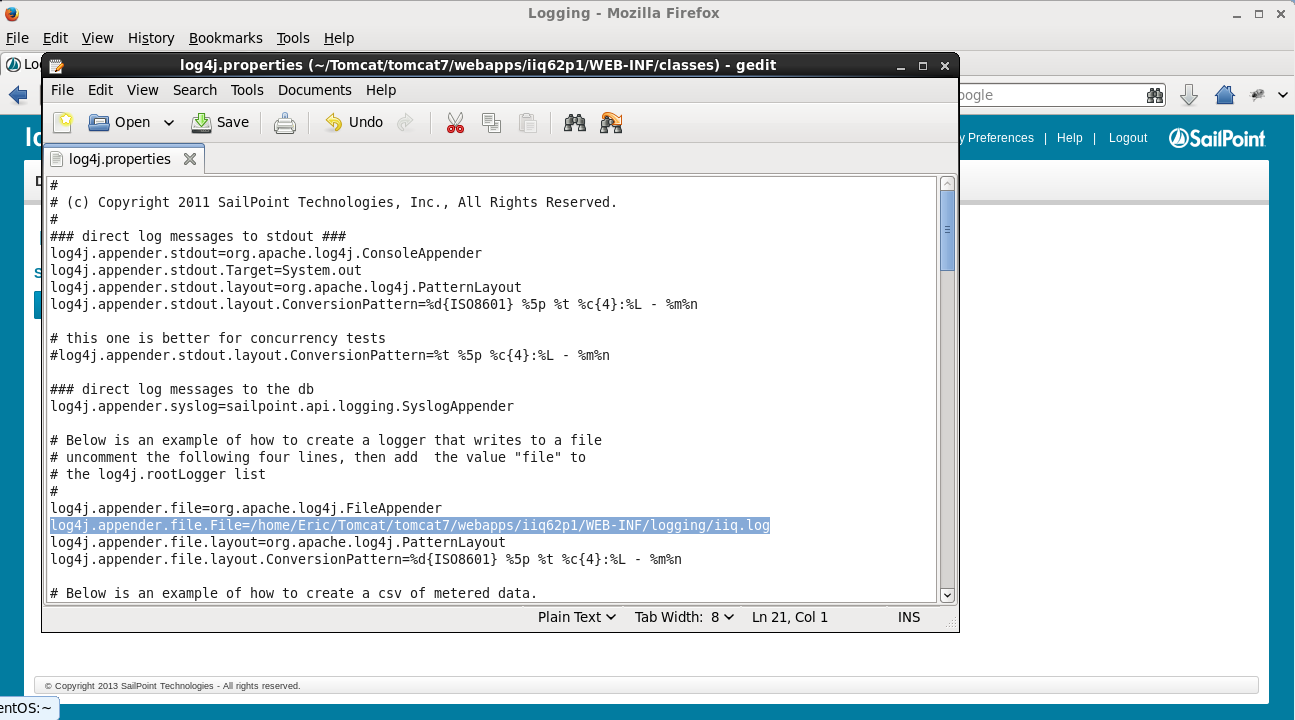
Task: Open the Tab Width dropdown
Action: pos(684,617)
